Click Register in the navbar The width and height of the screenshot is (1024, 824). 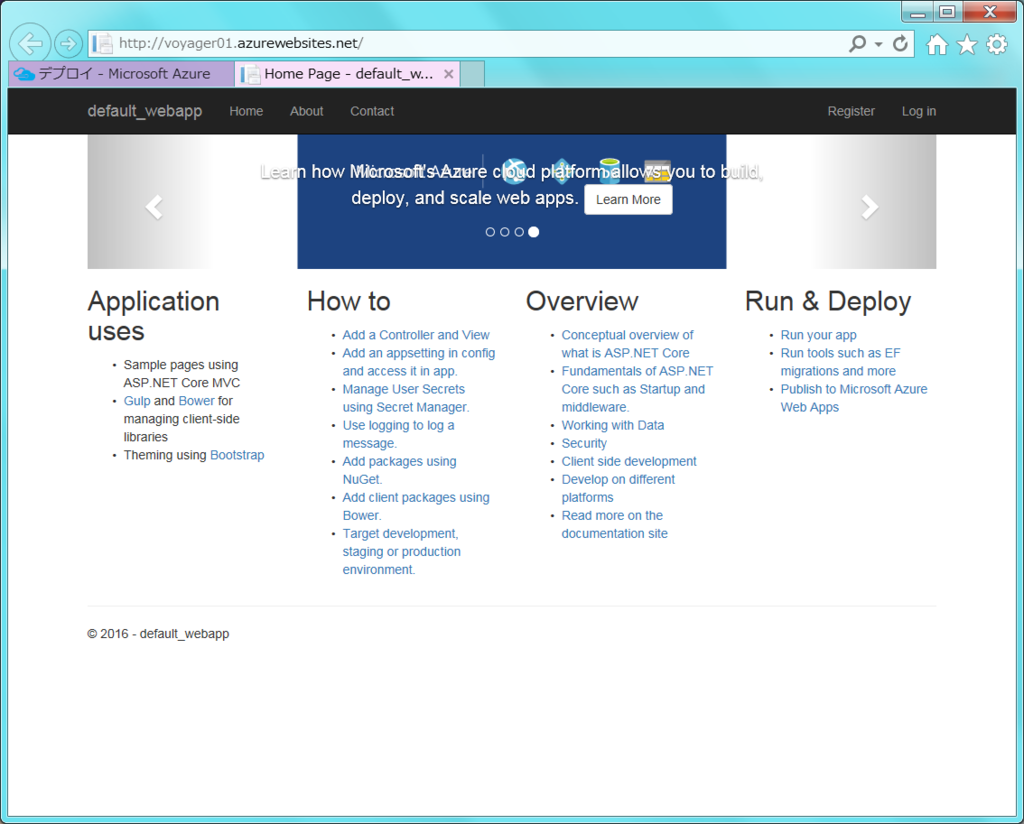(x=851, y=111)
